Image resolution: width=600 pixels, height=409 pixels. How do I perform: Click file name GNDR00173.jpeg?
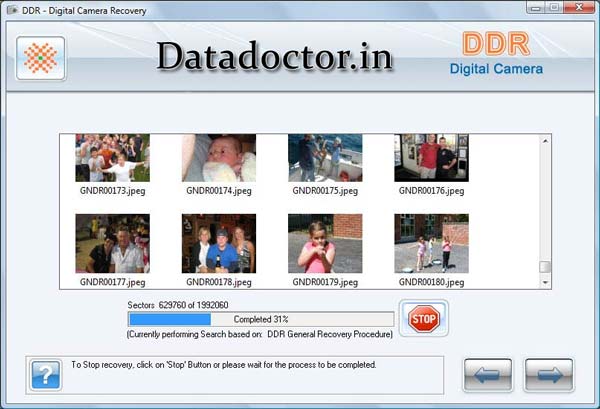click(x=112, y=191)
